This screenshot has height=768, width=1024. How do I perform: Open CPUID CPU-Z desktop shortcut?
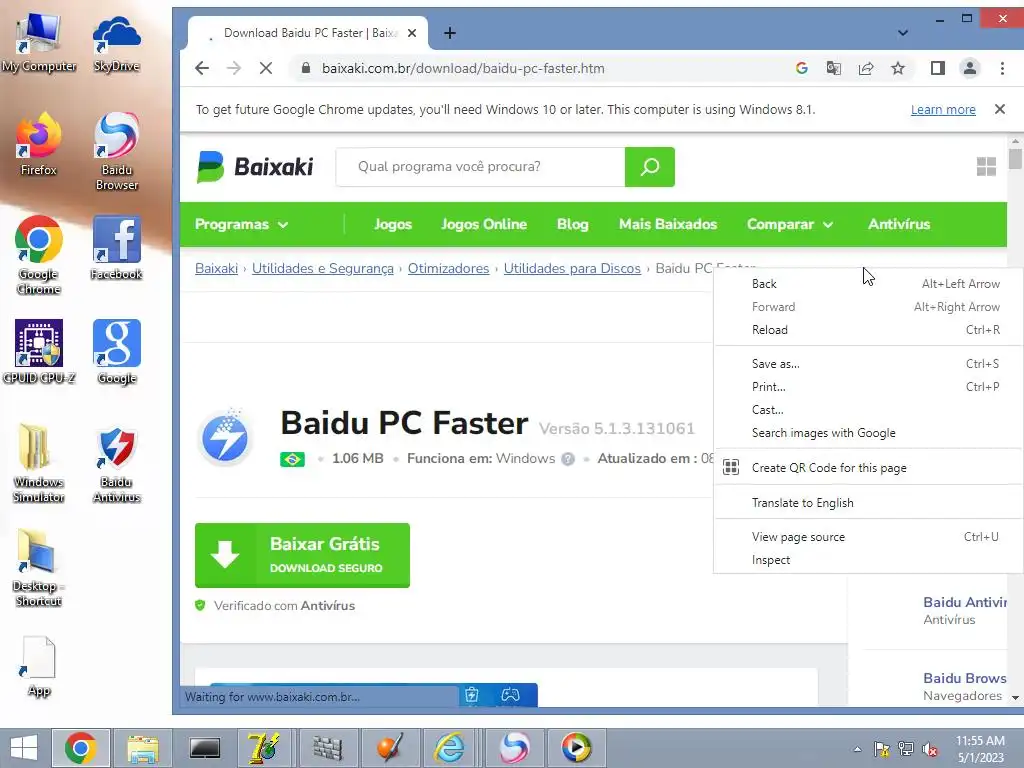39,351
